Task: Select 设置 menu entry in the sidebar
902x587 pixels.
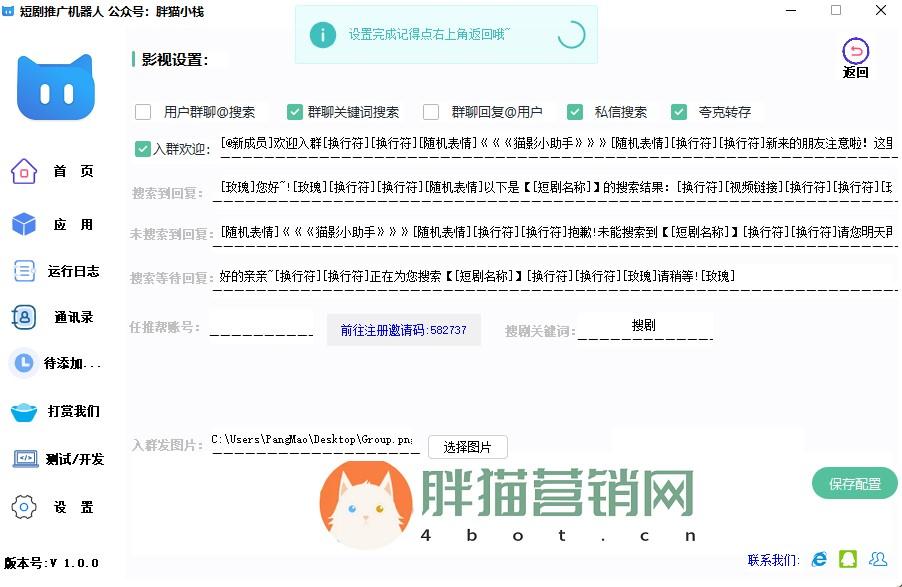Action: pos(60,507)
